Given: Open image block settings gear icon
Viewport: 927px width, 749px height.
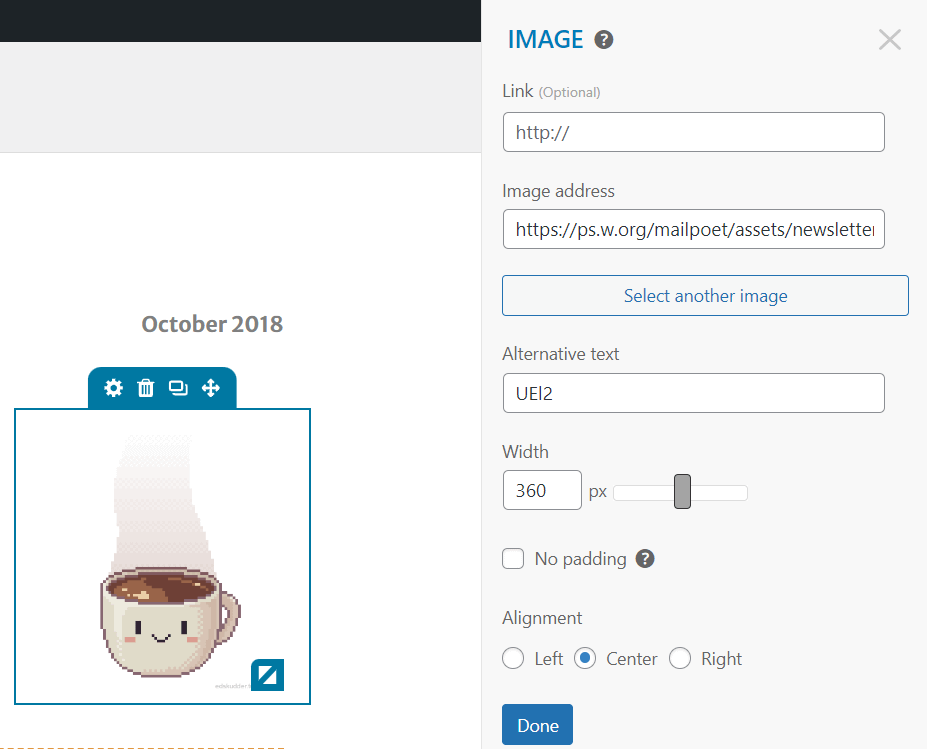Looking at the screenshot, I should click(114, 388).
